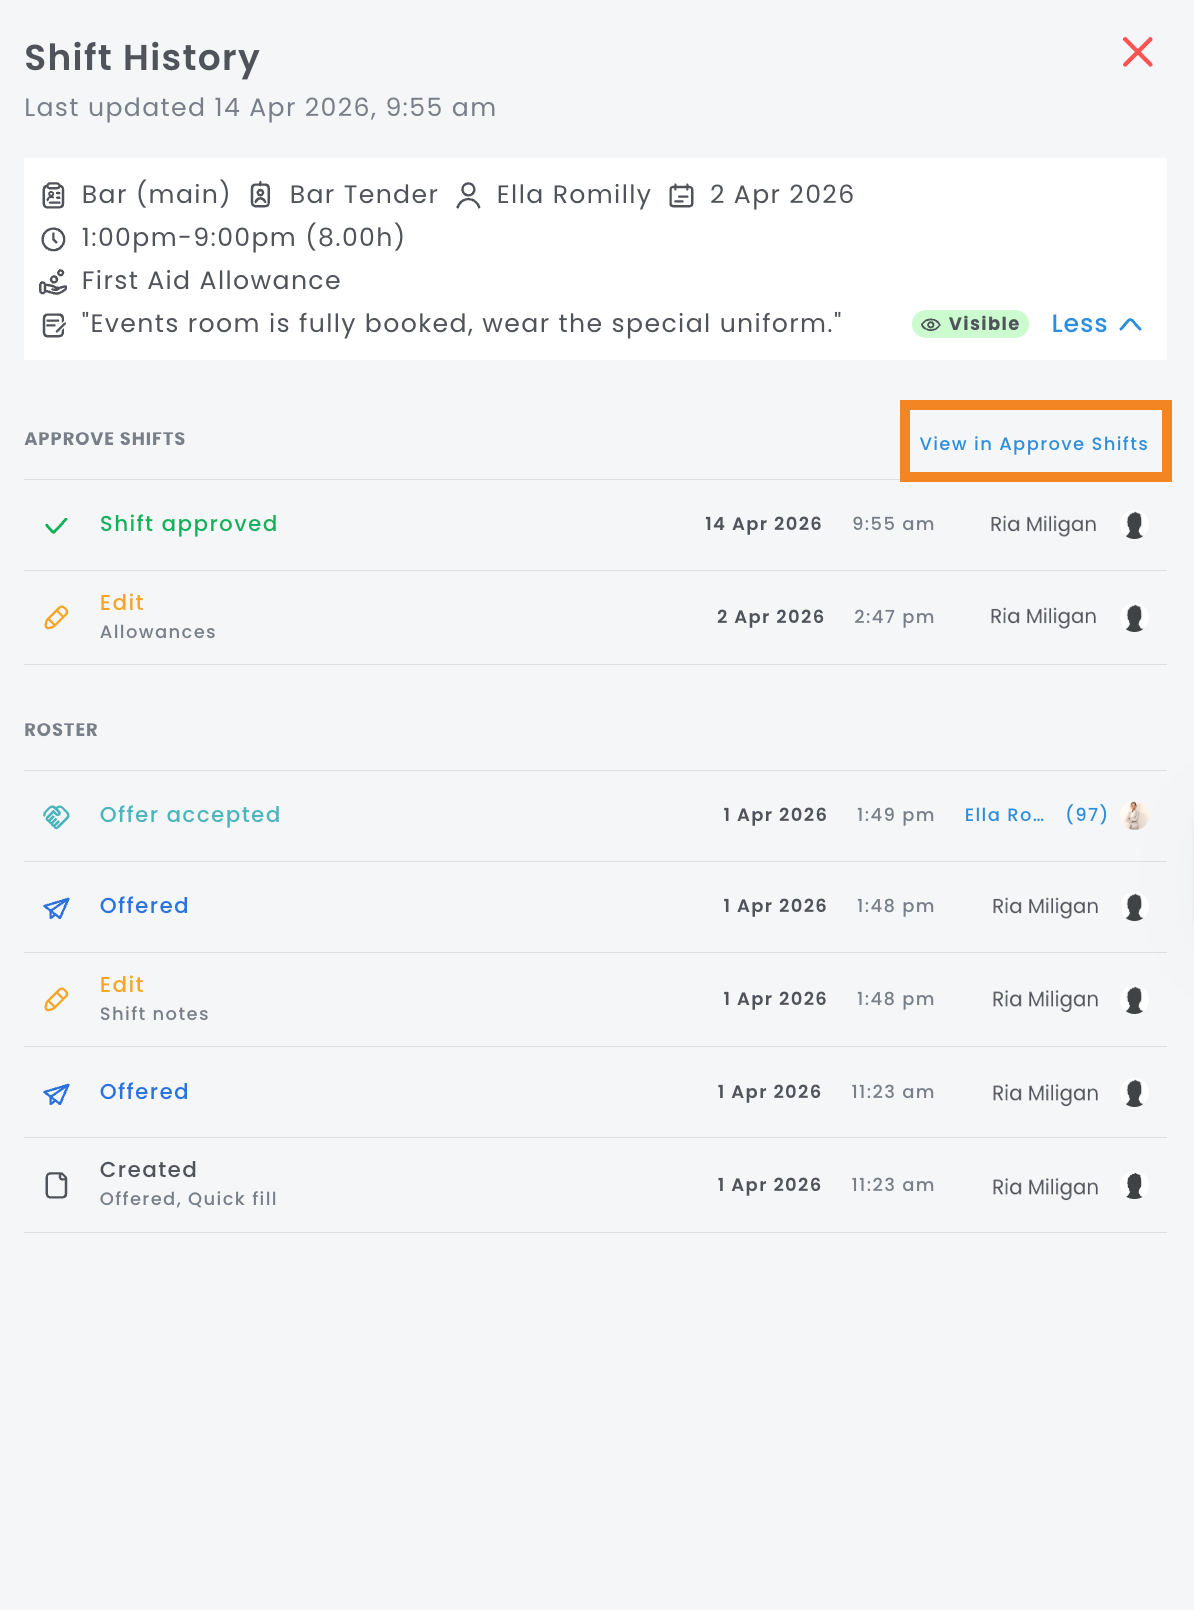The height and width of the screenshot is (1610, 1194).
Task: Click the 11:23 am Offered entry
Action: pyautogui.click(x=144, y=1092)
